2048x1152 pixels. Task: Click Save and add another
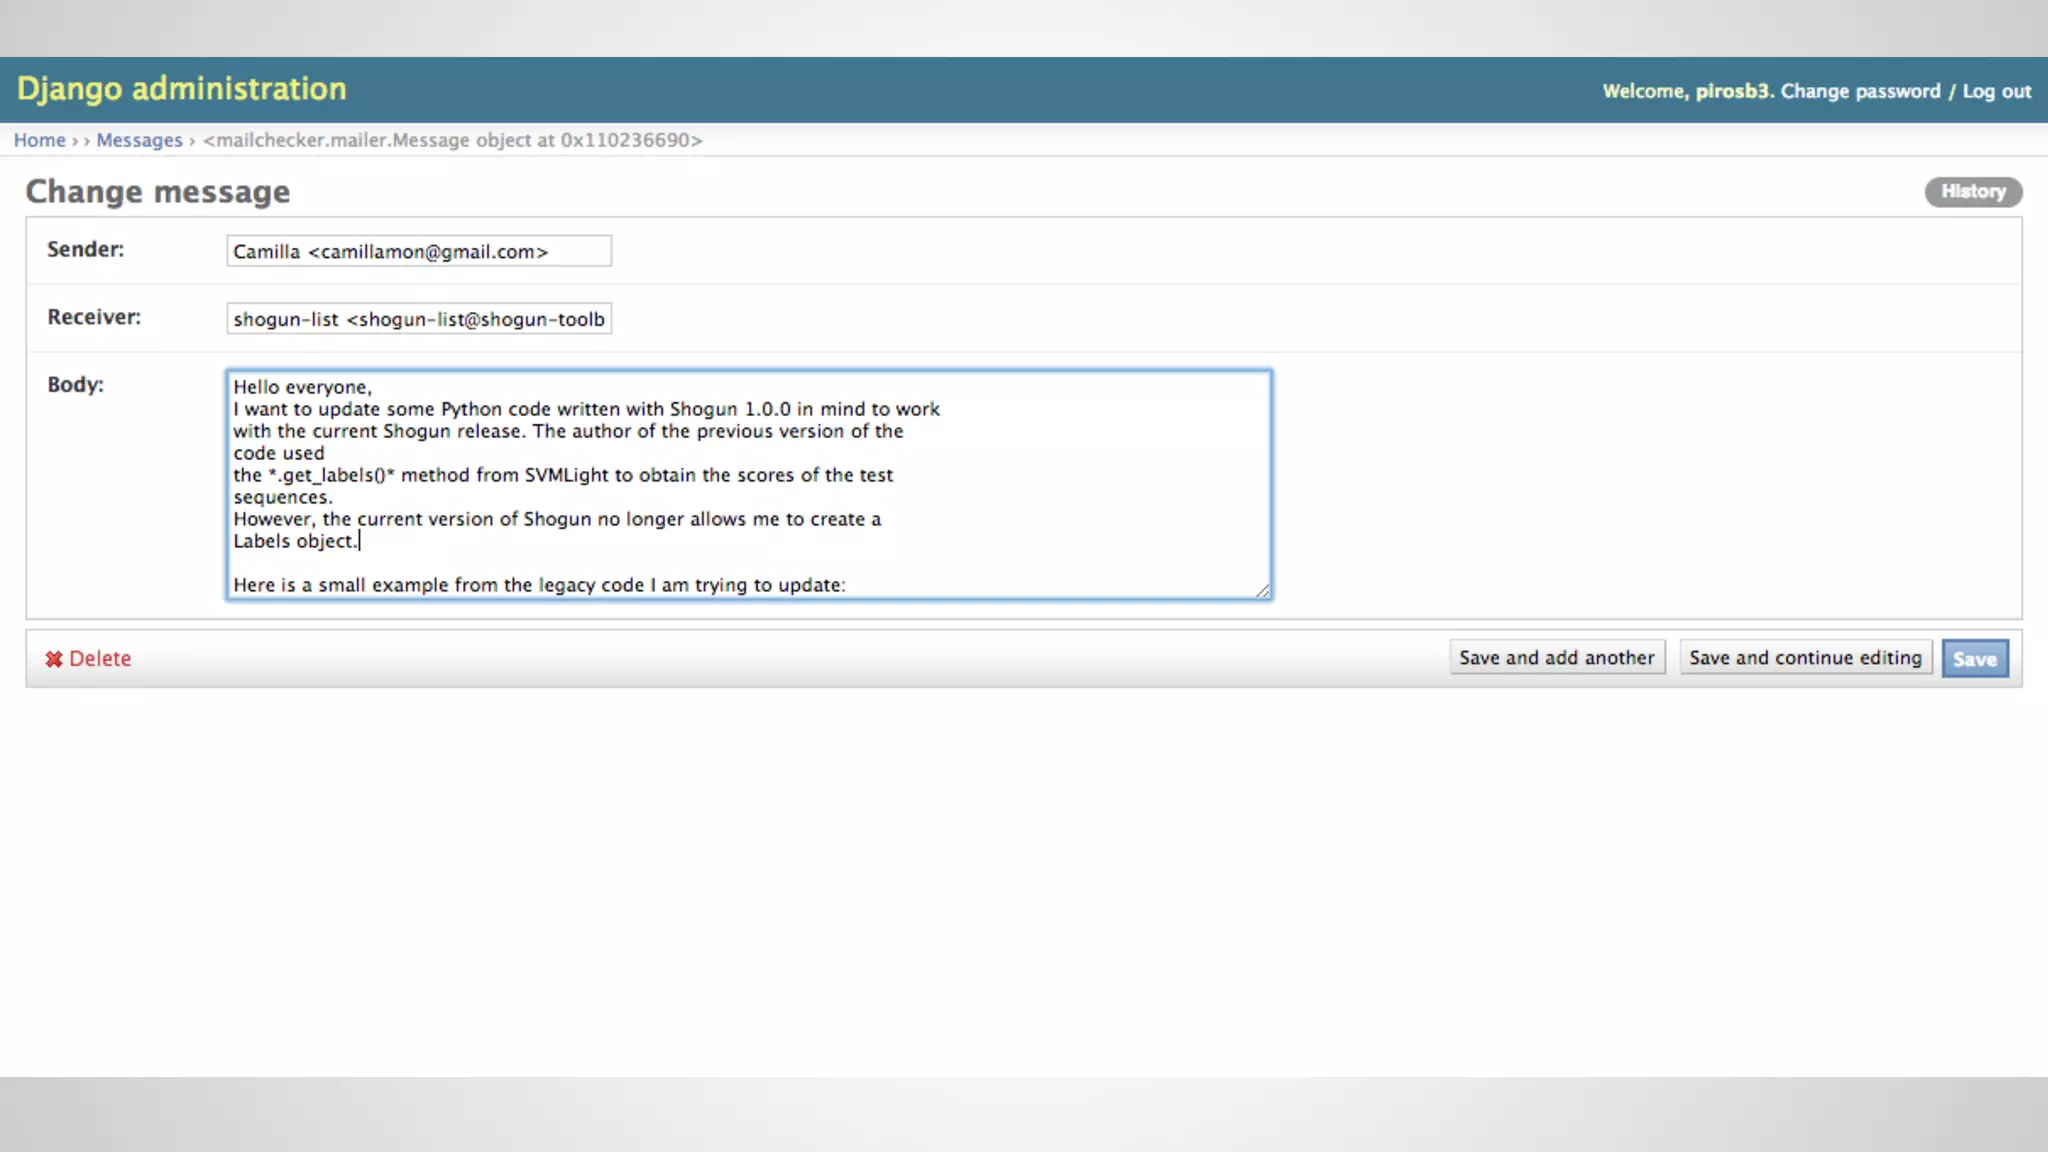[1556, 658]
